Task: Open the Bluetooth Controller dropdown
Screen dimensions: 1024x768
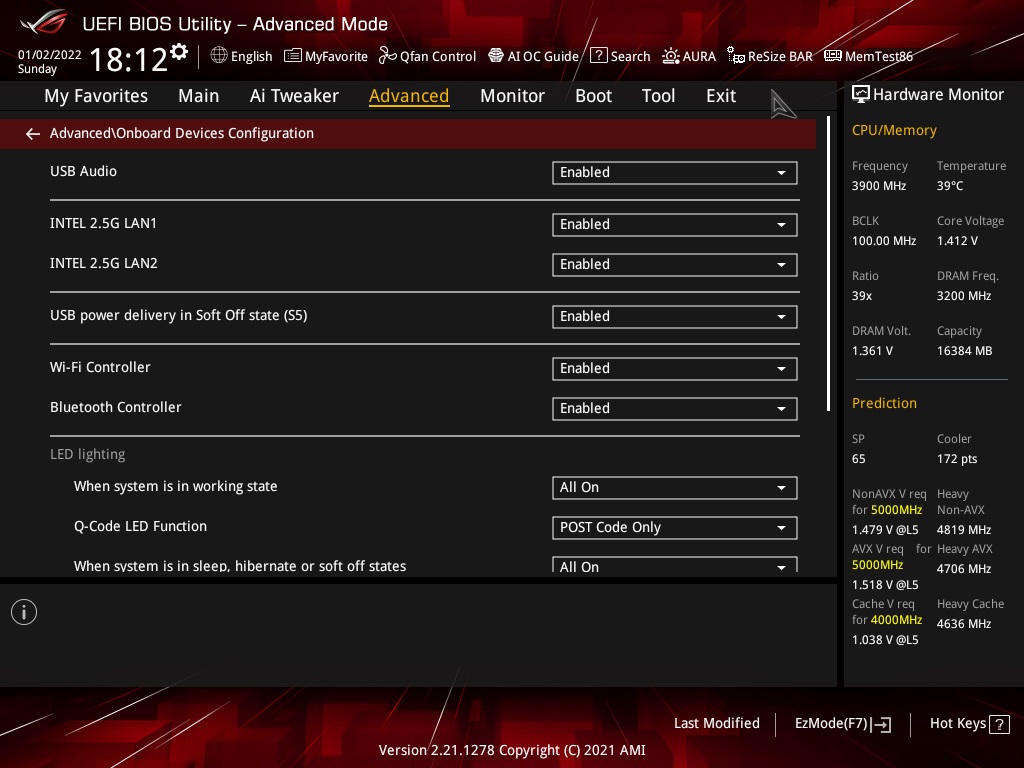Action: [674, 409]
